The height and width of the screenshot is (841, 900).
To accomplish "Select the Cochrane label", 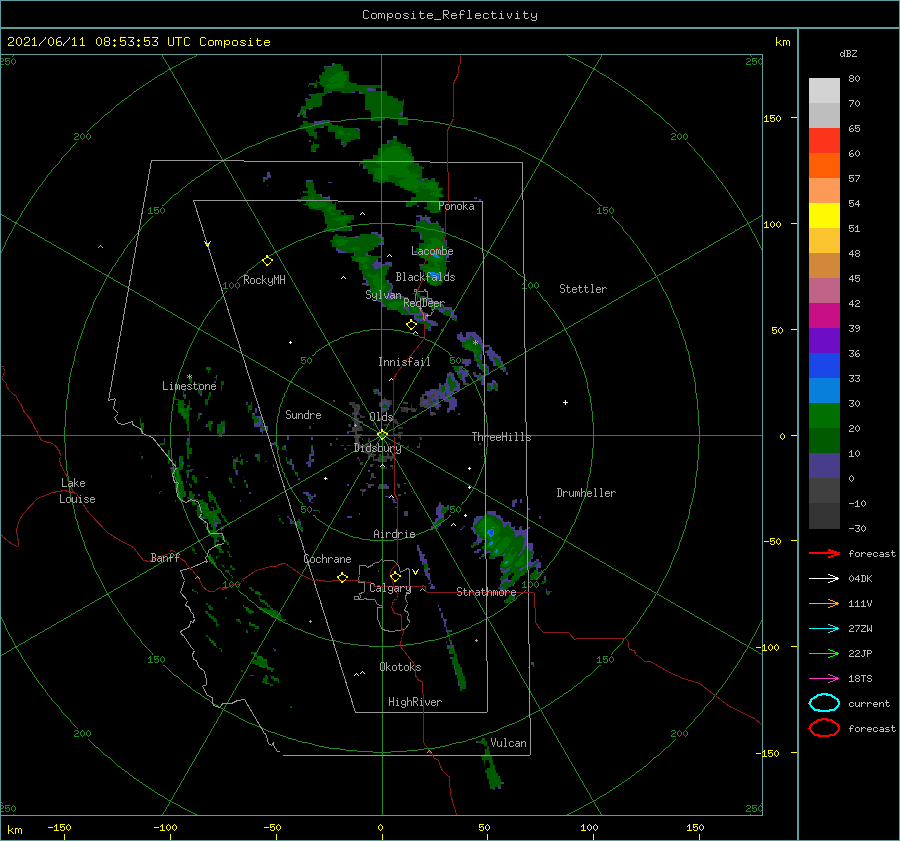I will [x=327, y=559].
